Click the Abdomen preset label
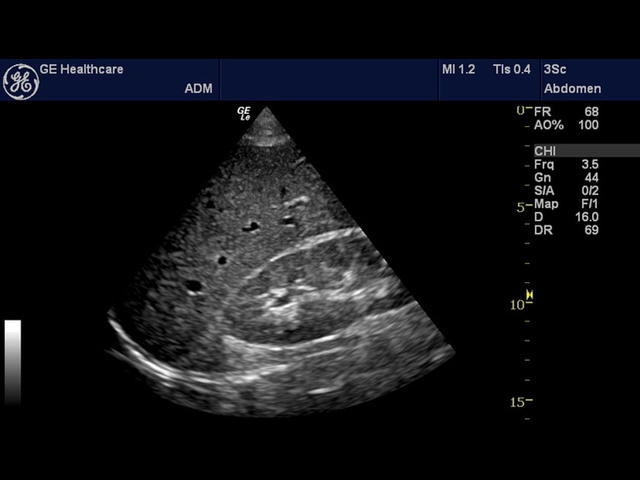 pyautogui.click(x=567, y=86)
